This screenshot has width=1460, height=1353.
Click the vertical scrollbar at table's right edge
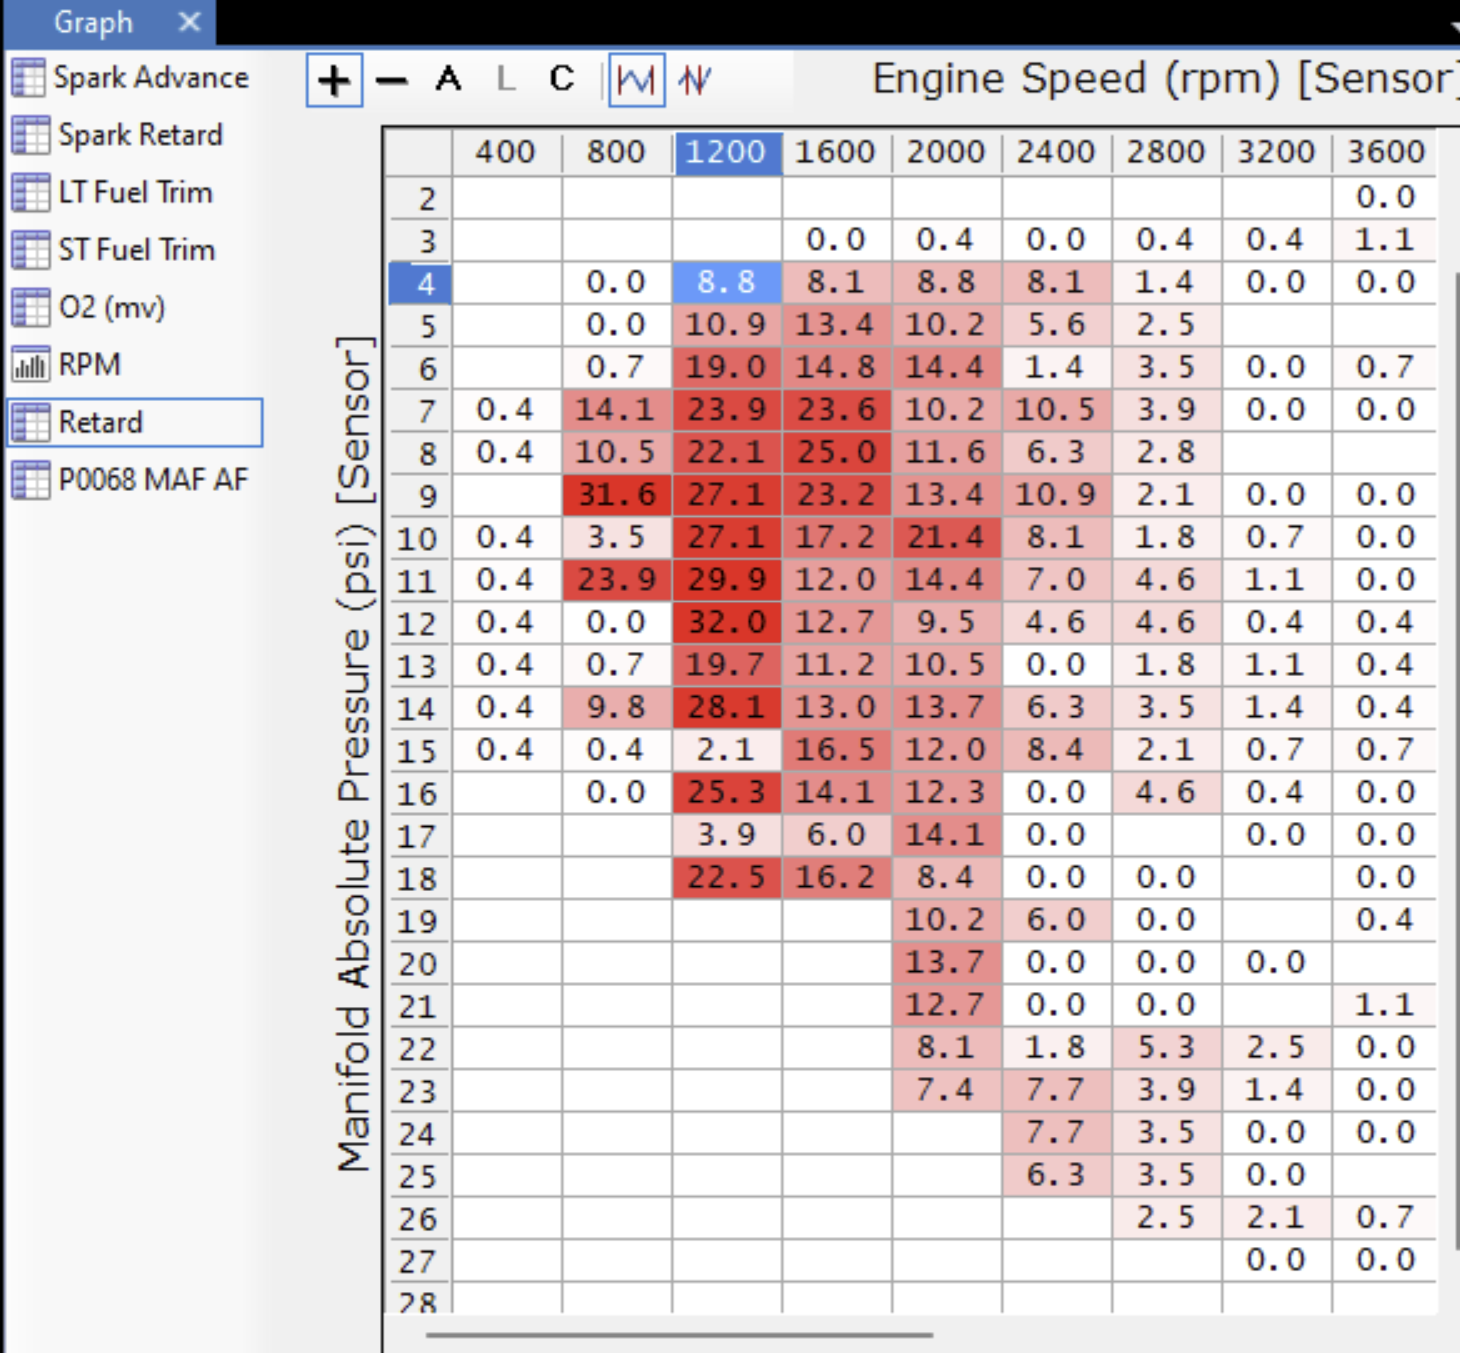(1455, 760)
